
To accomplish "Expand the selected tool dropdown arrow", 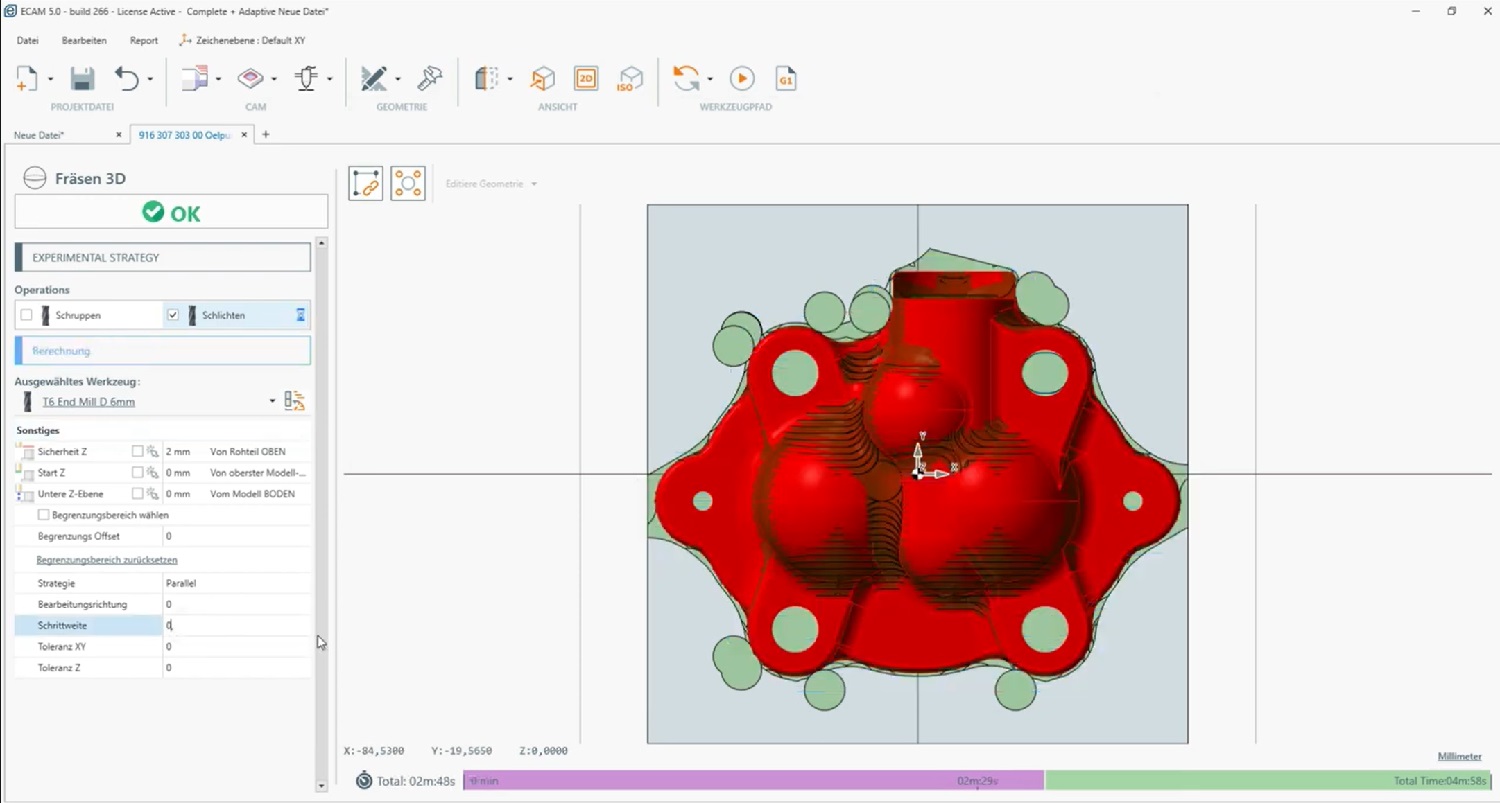I will [272, 402].
